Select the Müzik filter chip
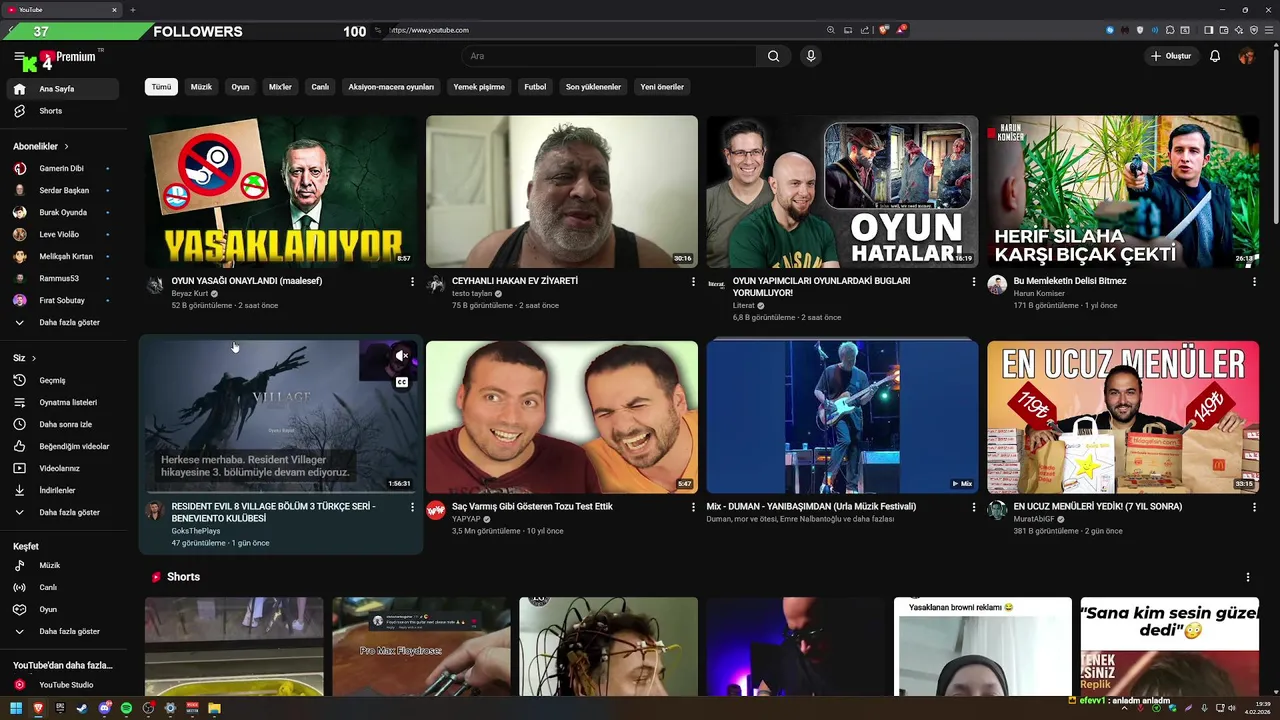1280x720 pixels. pos(201,87)
